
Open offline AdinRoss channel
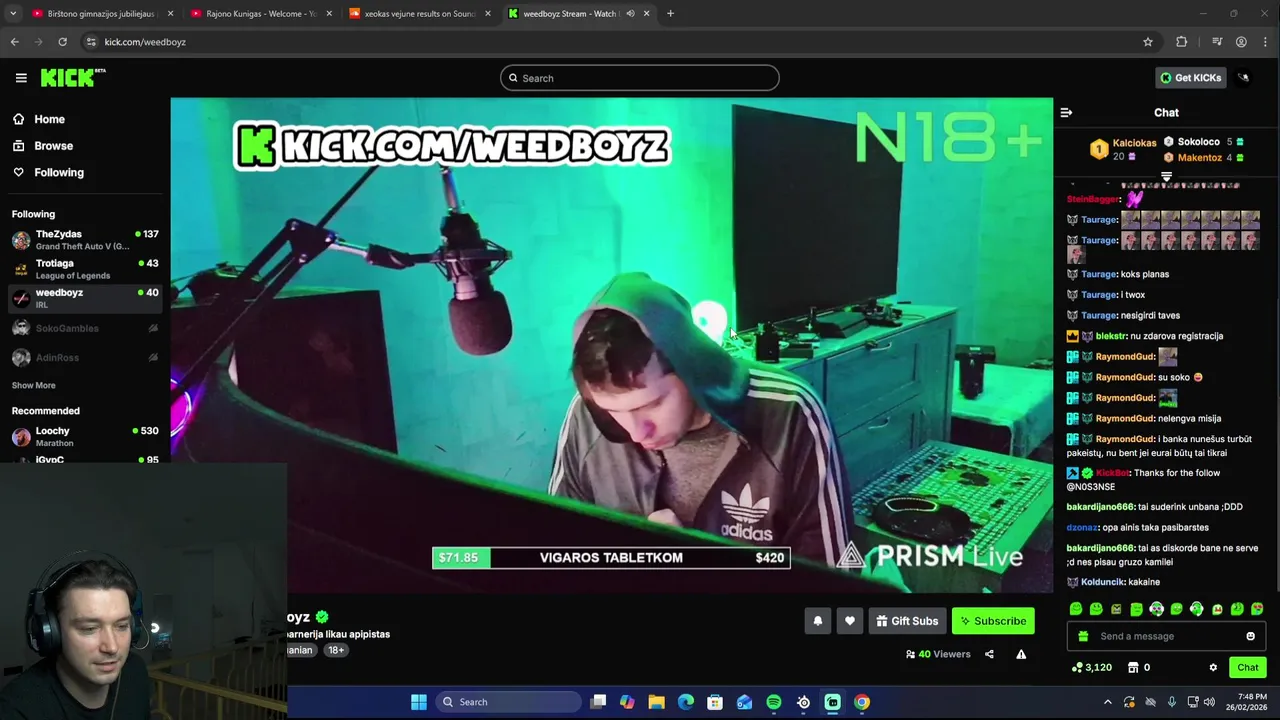[x=85, y=357]
